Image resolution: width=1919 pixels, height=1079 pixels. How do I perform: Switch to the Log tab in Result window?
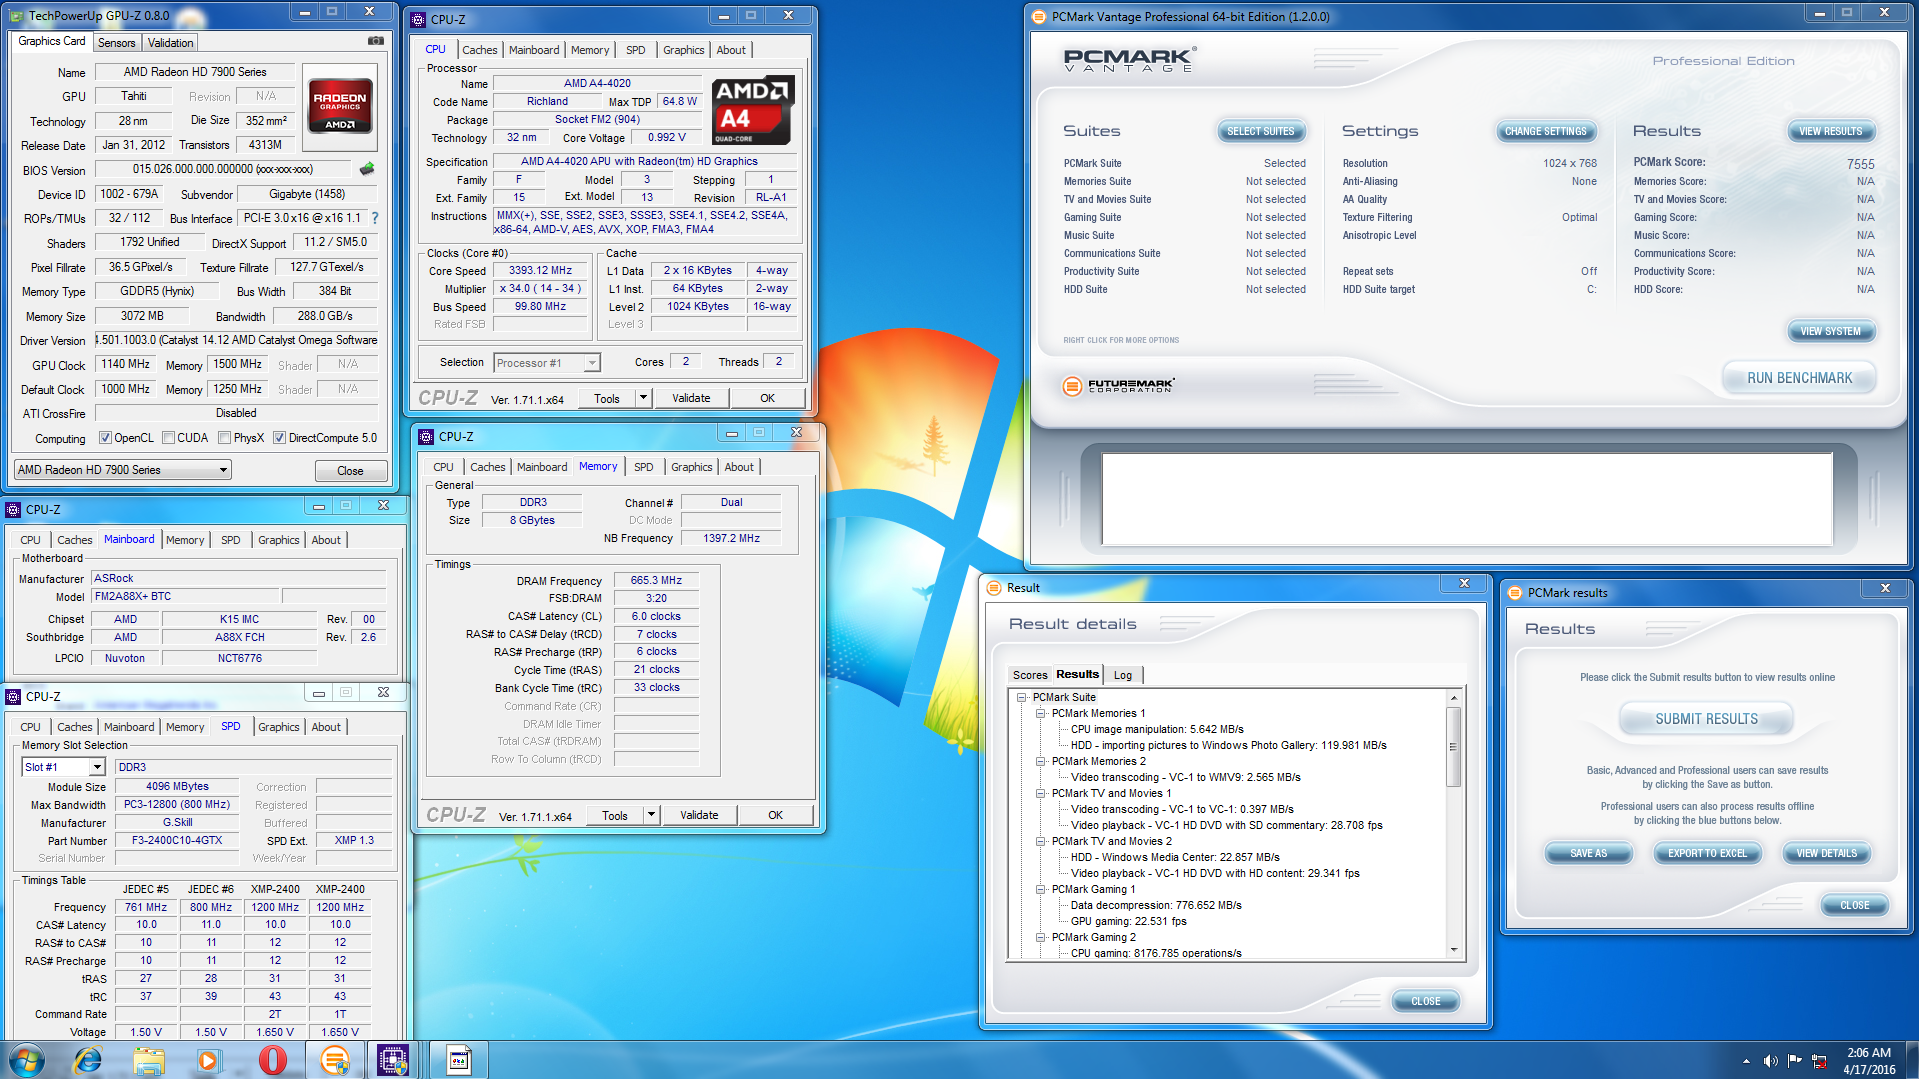(1123, 675)
